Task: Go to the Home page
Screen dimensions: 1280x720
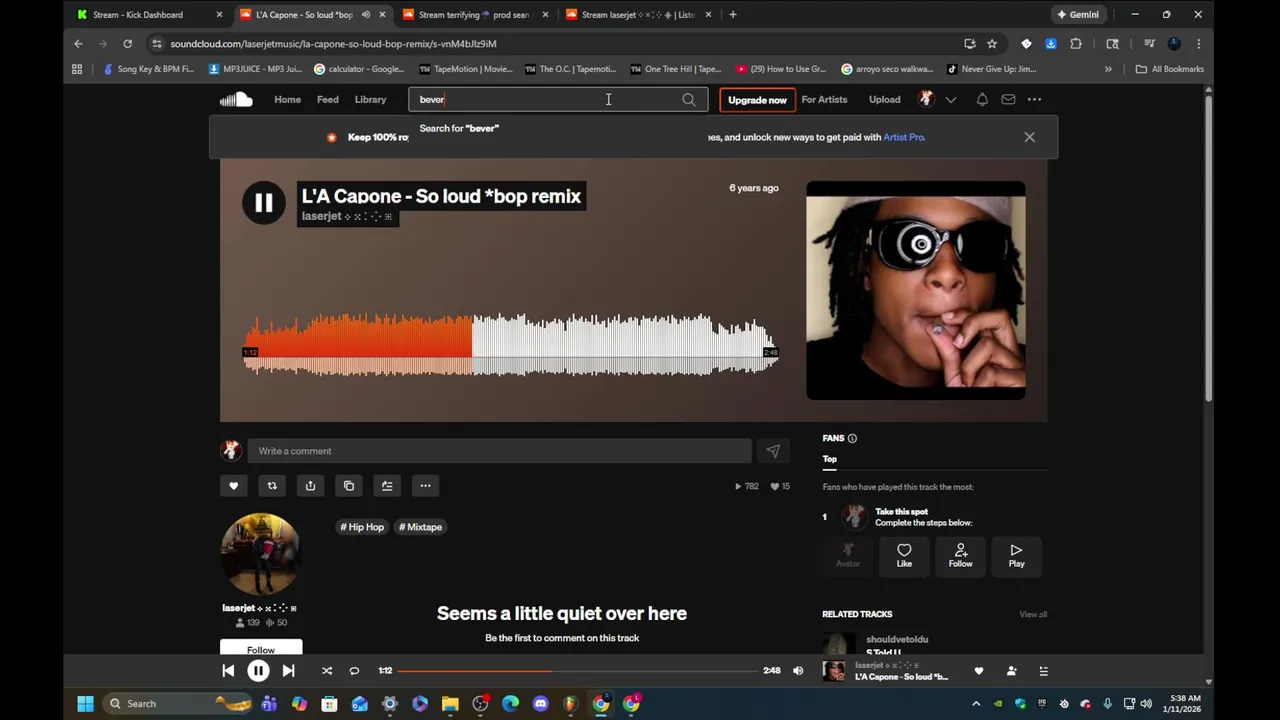Action: point(287,99)
